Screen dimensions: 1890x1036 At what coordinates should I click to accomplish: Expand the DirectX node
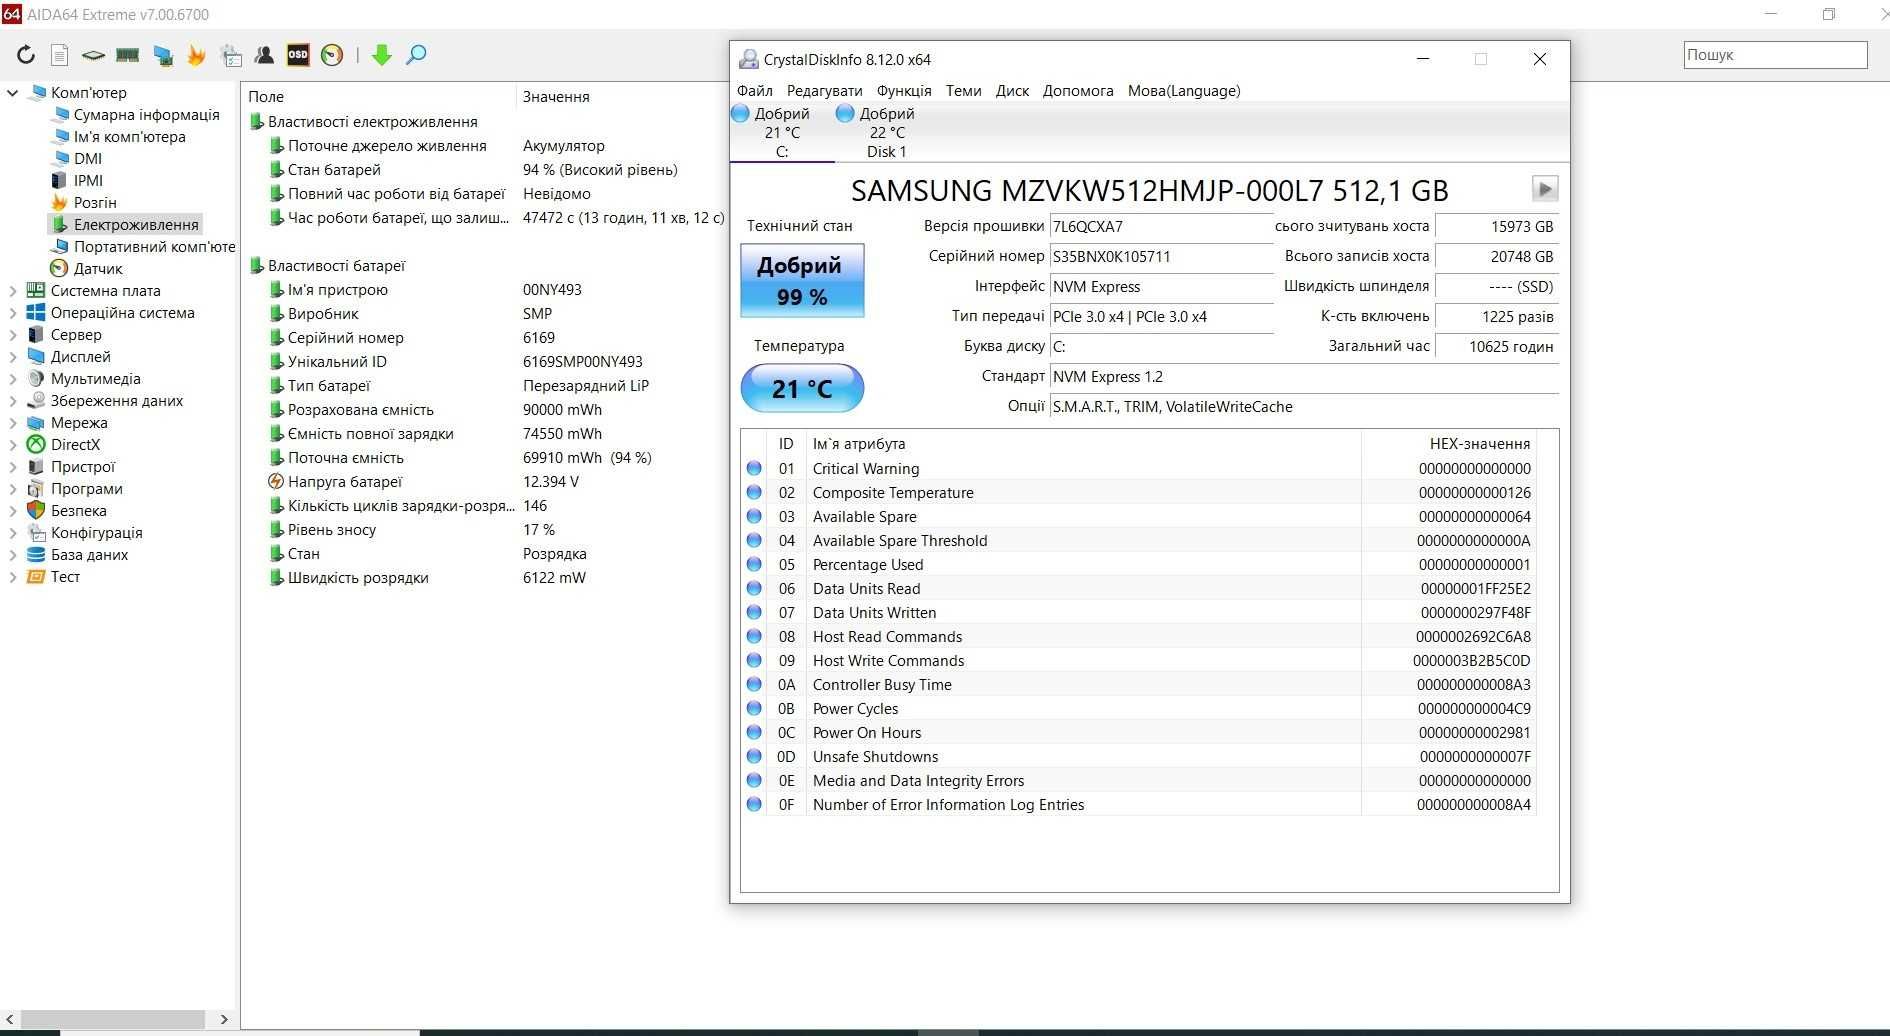pos(12,444)
